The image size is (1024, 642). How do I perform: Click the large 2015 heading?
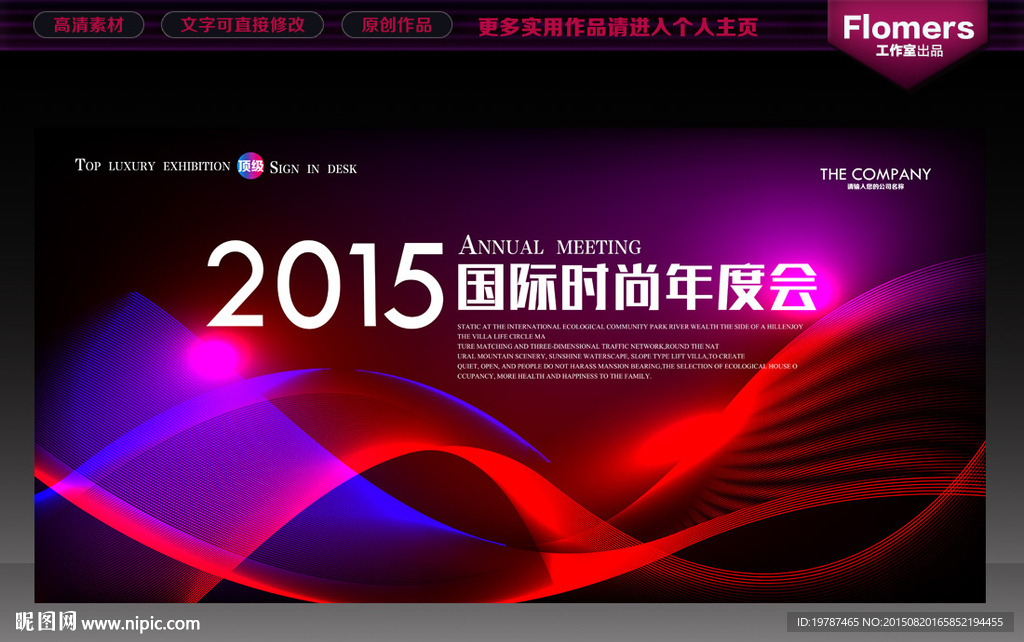click(x=325, y=284)
